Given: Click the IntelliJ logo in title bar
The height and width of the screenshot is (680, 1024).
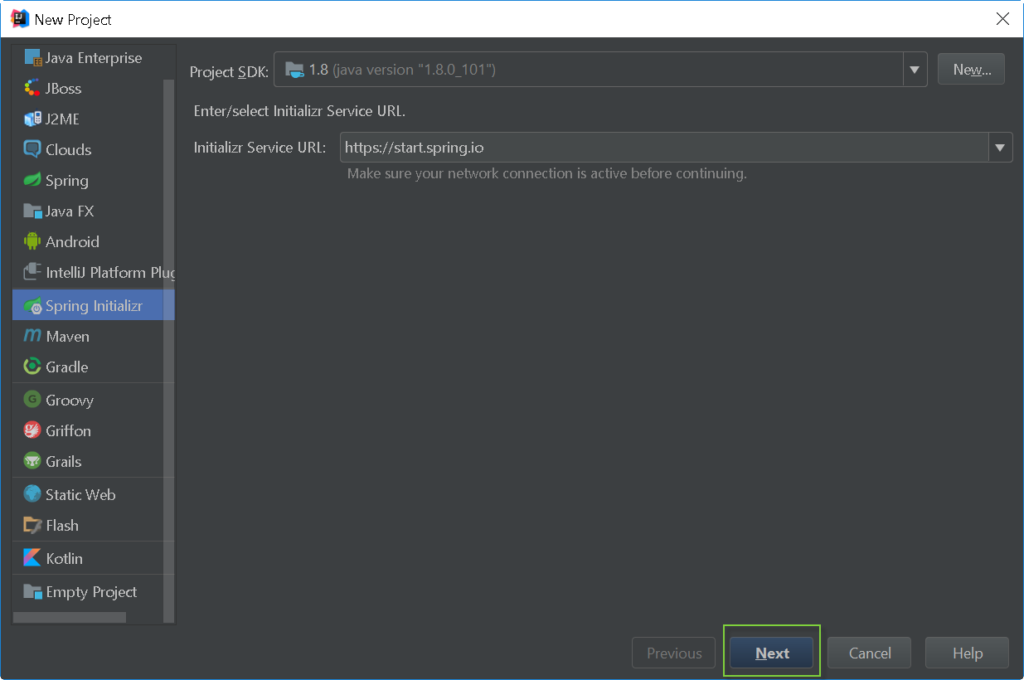Looking at the screenshot, I should pos(20,19).
